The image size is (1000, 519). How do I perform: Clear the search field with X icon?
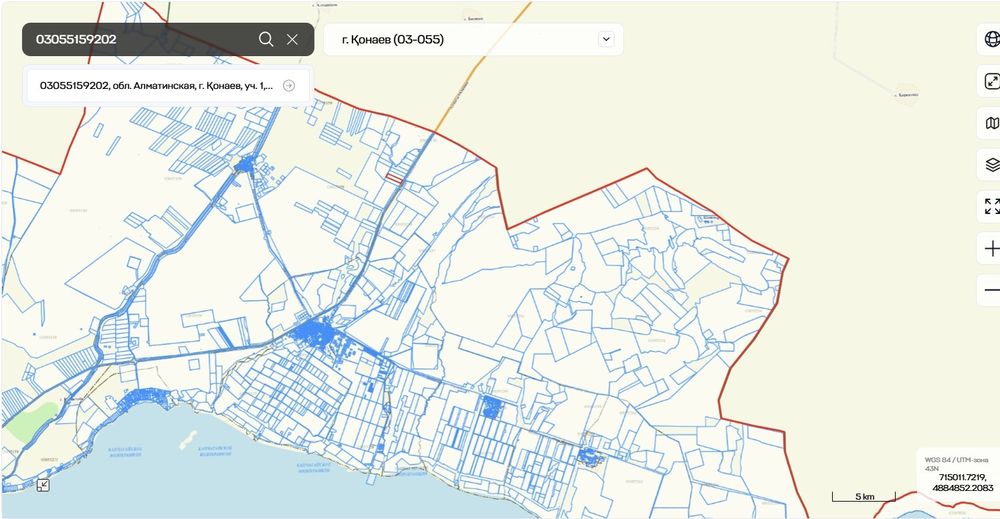click(292, 40)
